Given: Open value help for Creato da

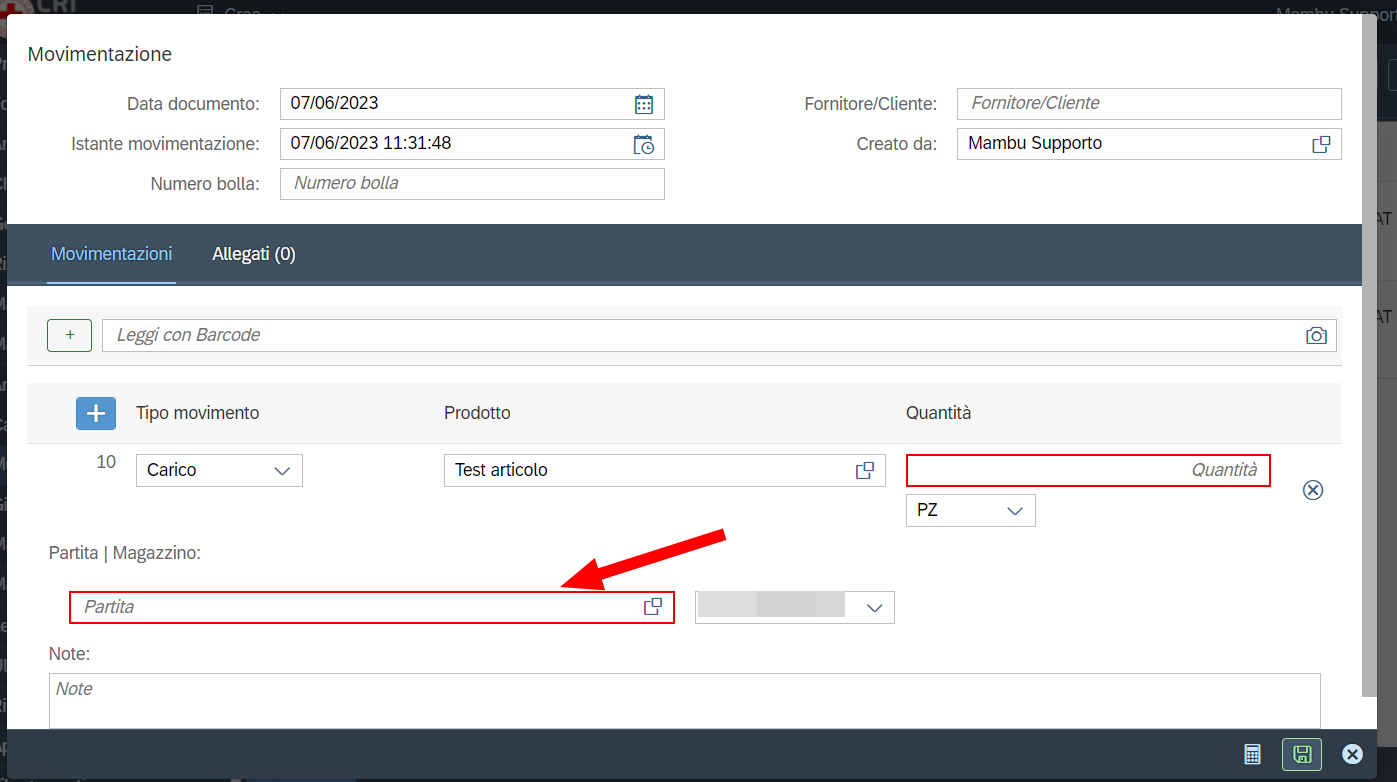Looking at the screenshot, I should pyautogui.click(x=1321, y=144).
